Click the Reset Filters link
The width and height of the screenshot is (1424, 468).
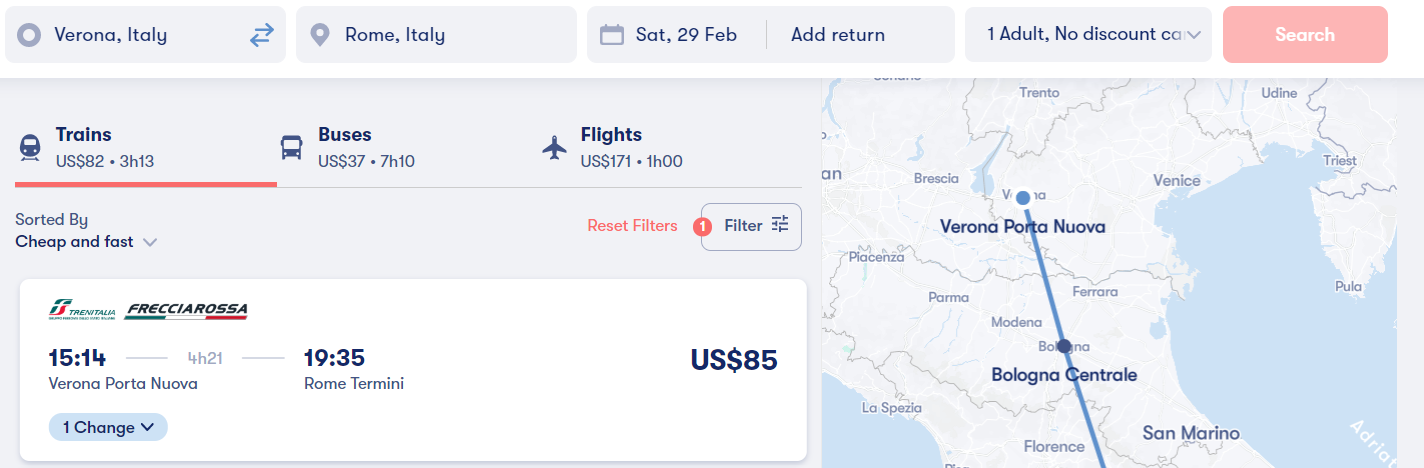coord(632,226)
